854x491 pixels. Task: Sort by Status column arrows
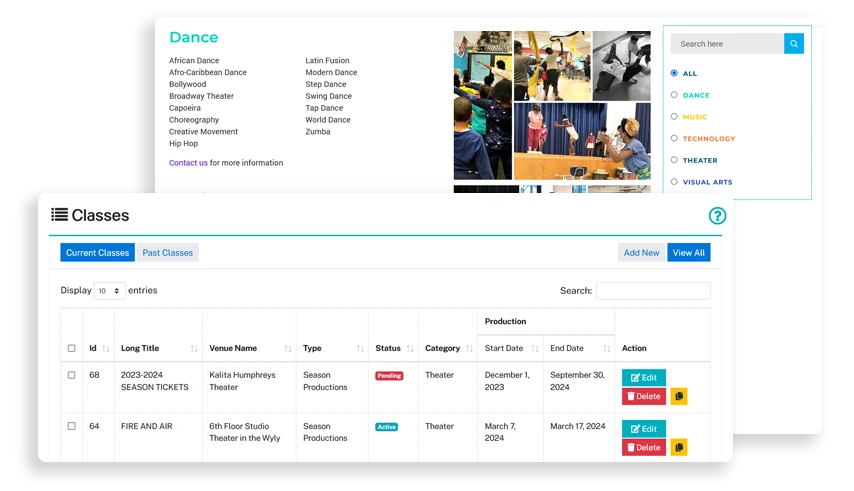tap(410, 348)
